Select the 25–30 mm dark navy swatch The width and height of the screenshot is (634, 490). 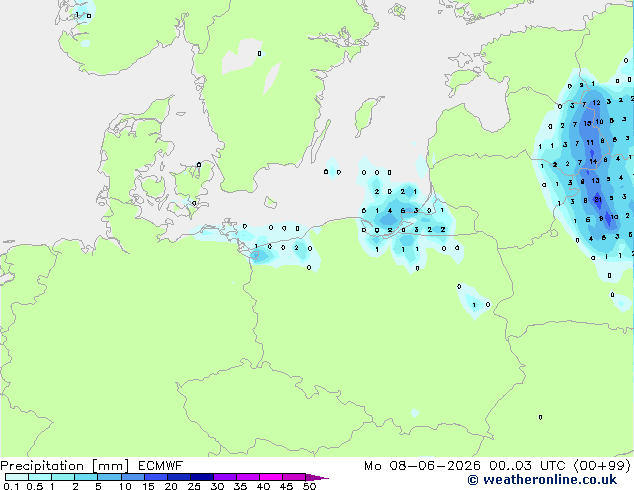click(x=202, y=477)
